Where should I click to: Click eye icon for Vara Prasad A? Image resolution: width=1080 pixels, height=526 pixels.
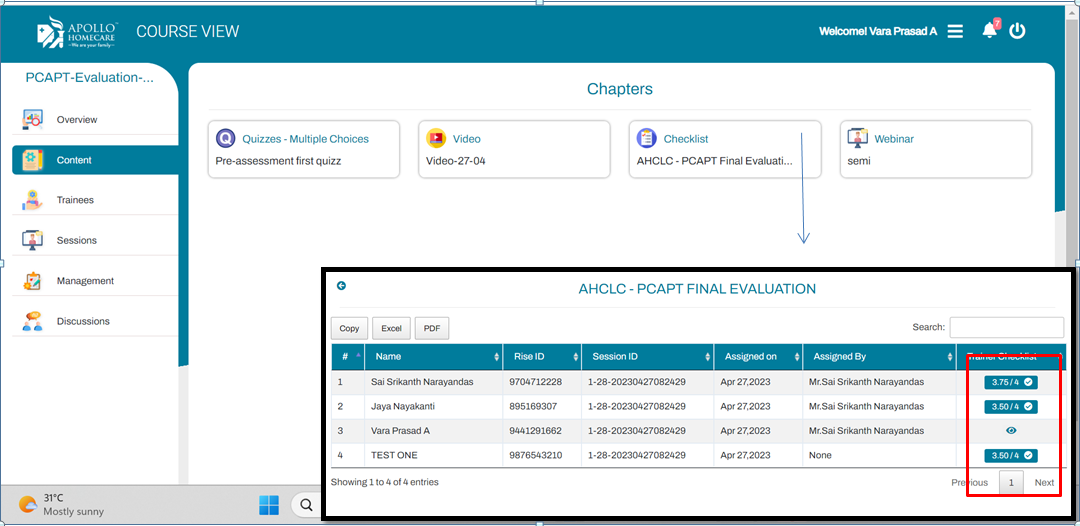point(1011,430)
